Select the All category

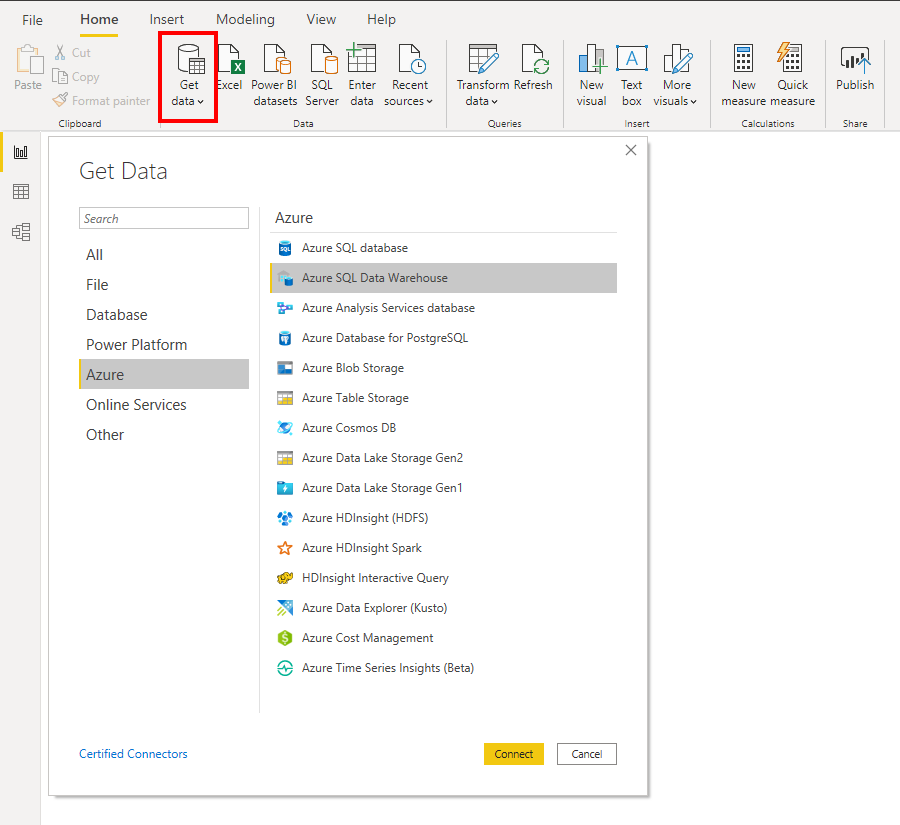(164, 255)
